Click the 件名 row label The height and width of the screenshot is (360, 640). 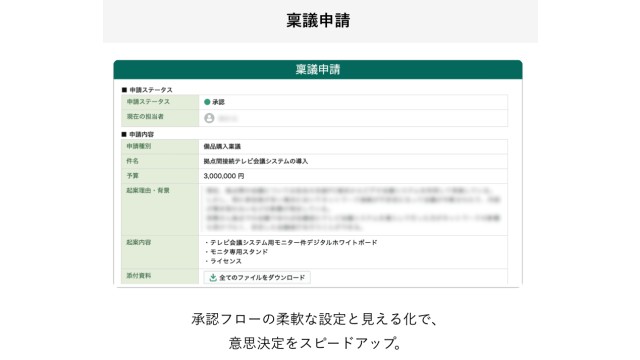point(132,161)
